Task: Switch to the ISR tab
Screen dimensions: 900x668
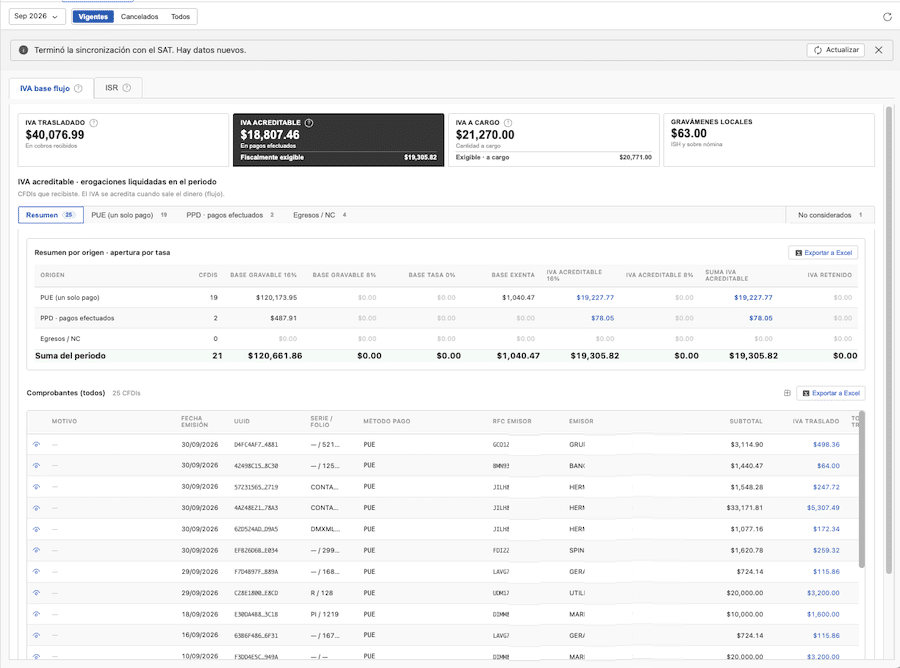Action: click(x=118, y=88)
